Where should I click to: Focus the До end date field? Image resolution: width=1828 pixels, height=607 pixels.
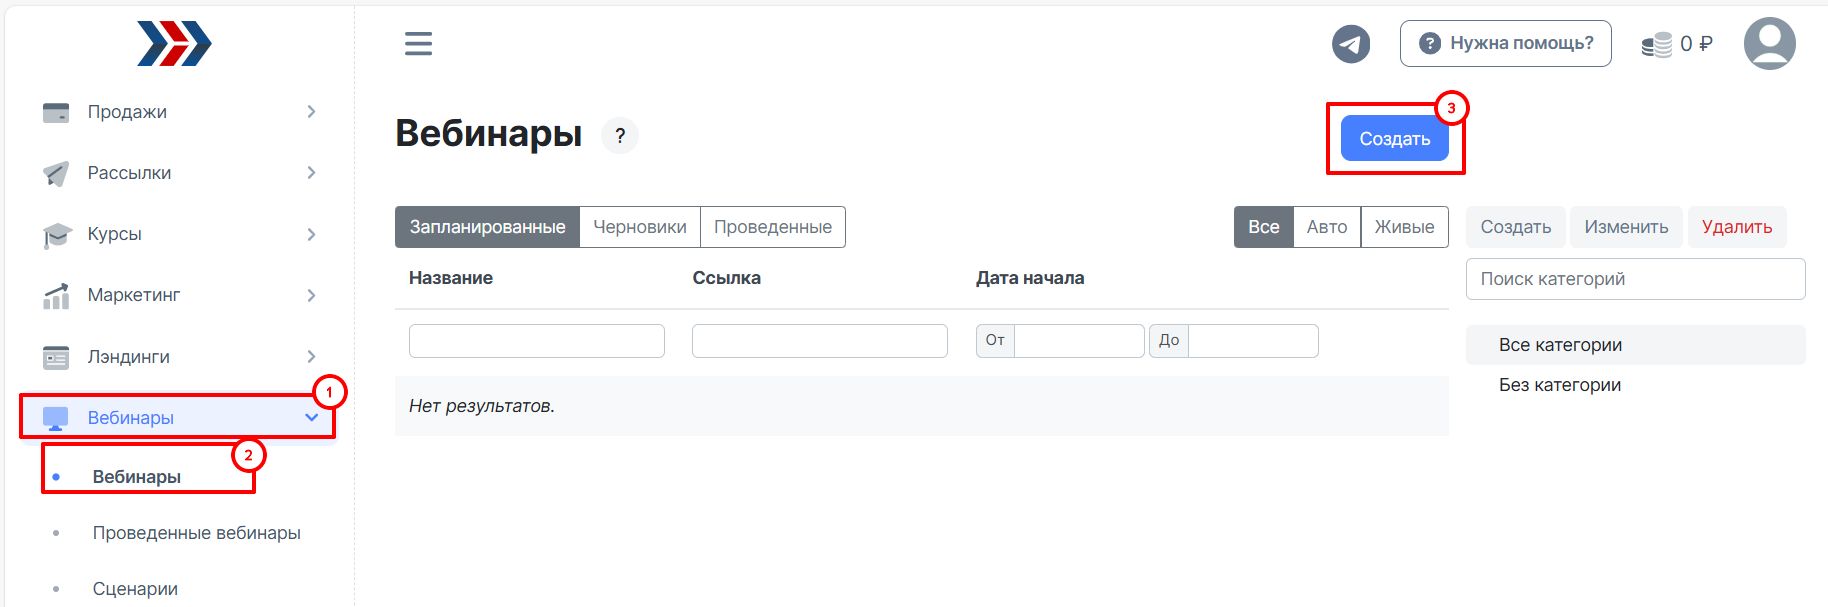click(1253, 341)
